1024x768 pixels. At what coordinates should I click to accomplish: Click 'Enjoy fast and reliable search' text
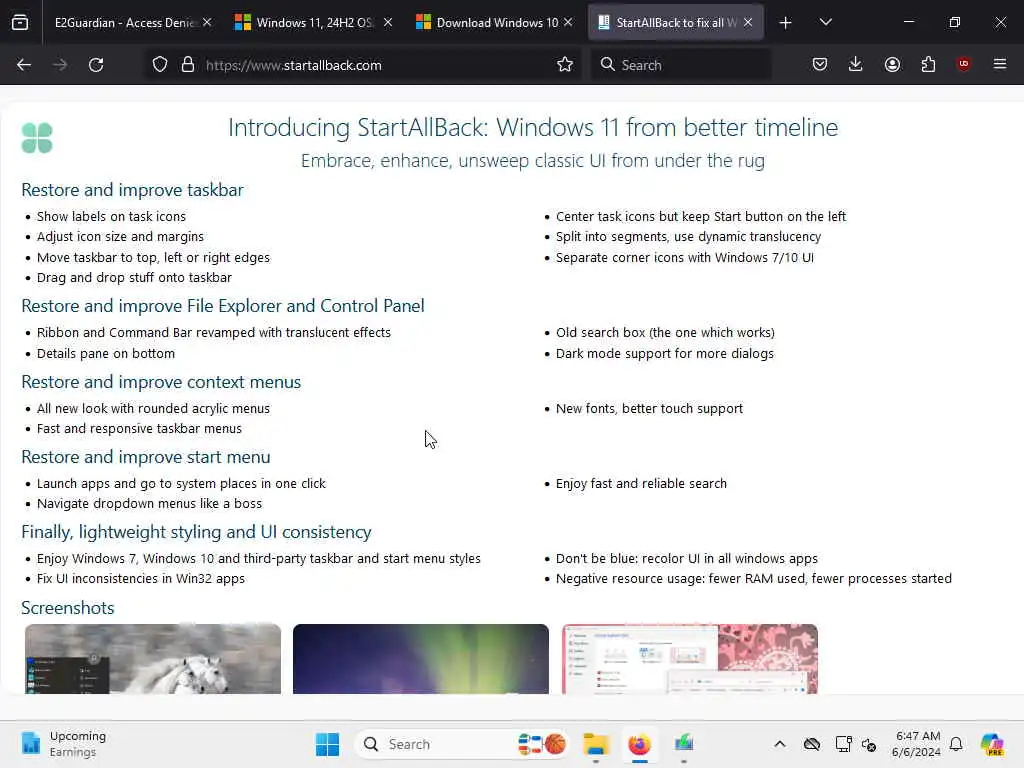[x=641, y=483]
